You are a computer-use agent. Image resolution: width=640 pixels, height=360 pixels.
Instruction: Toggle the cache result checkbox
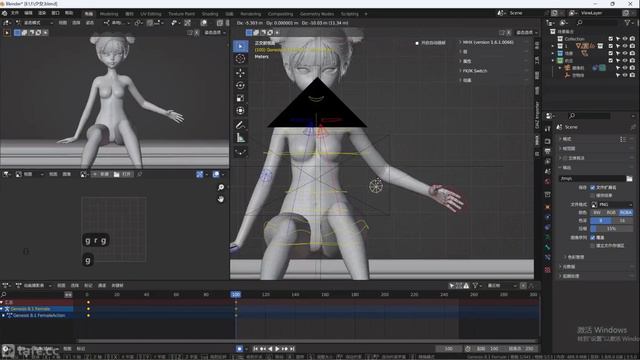pyautogui.click(x=593, y=196)
